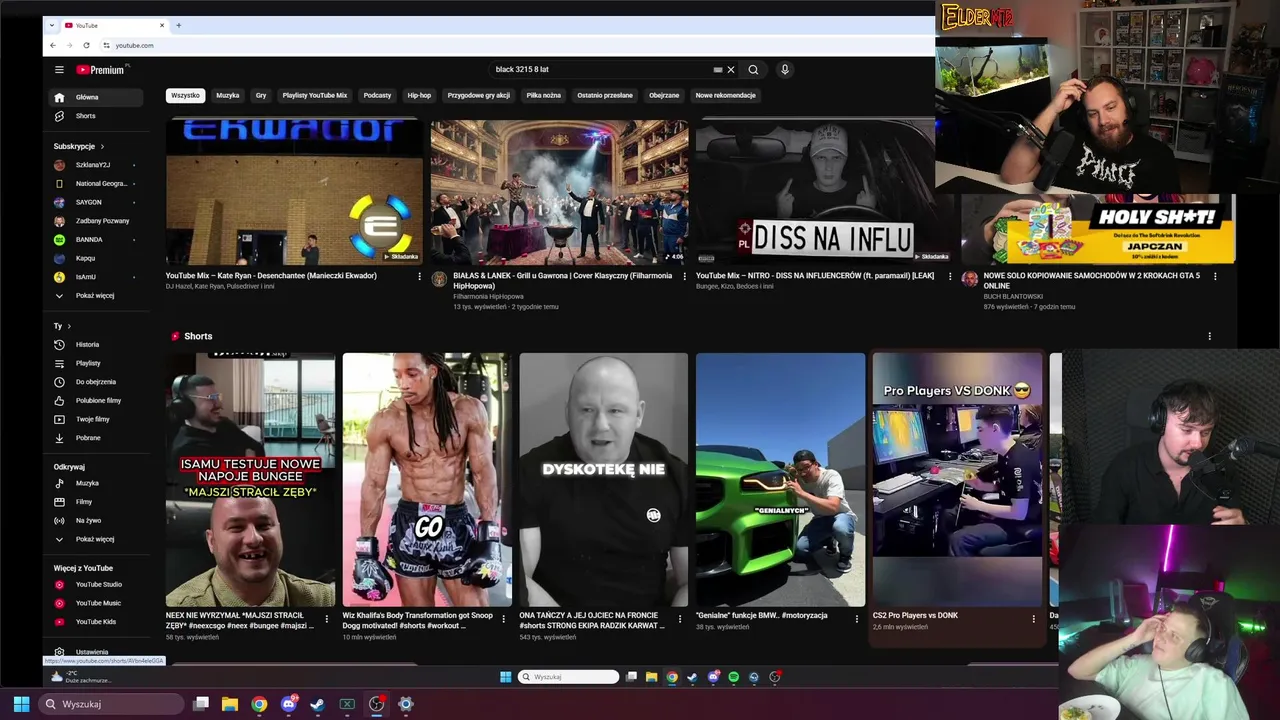Open Discord from the bottom taskbar

click(x=289, y=704)
